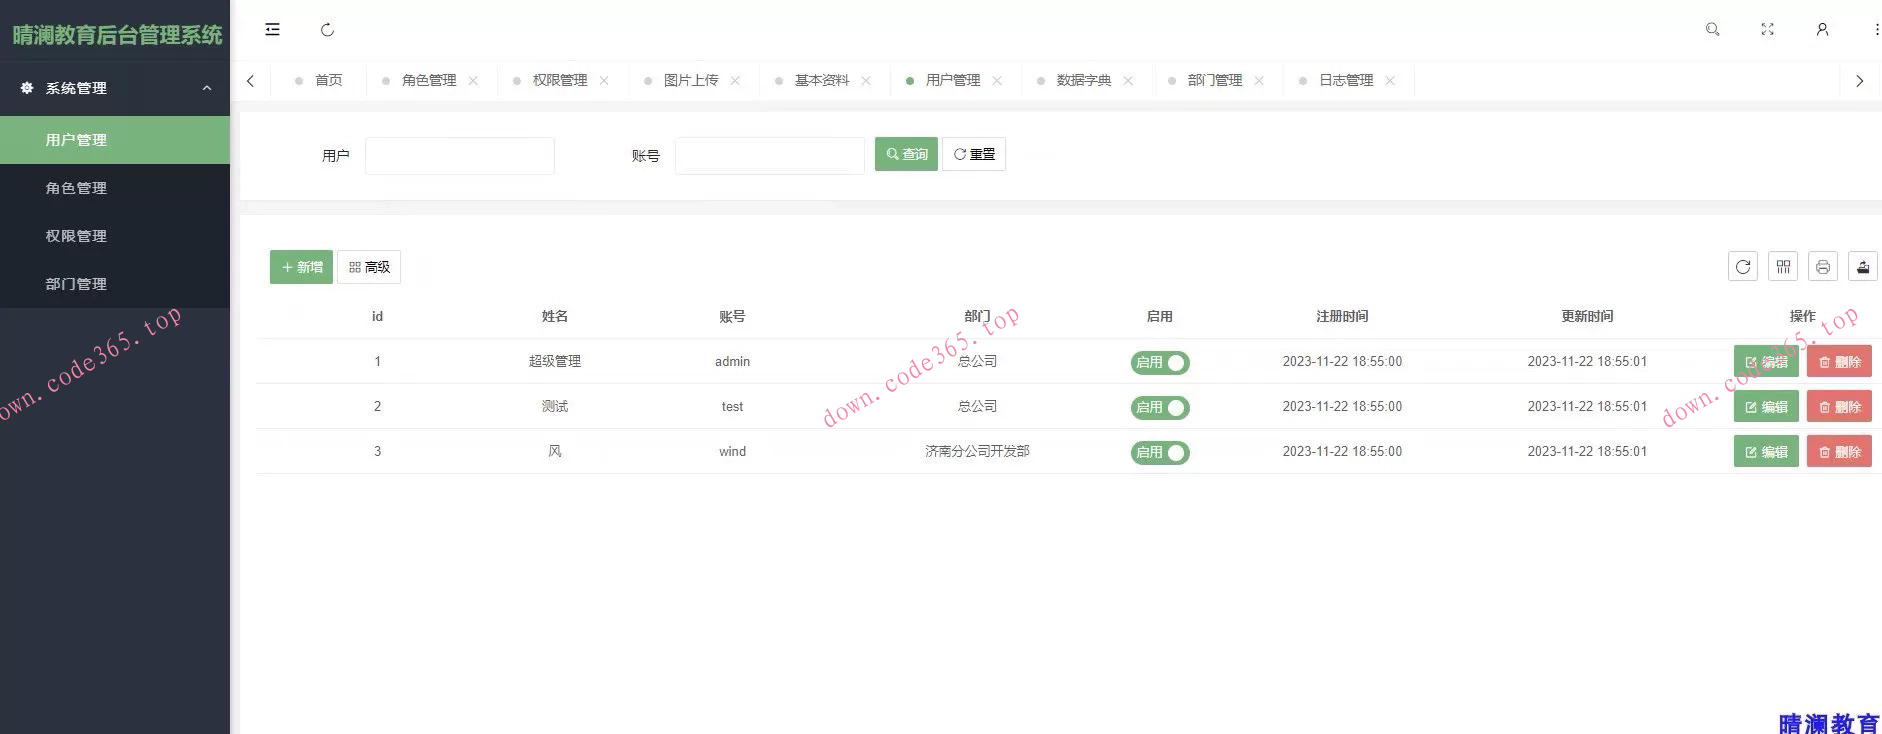
Task: Toggle the 启用 switch for admin
Action: click(x=1160, y=362)
